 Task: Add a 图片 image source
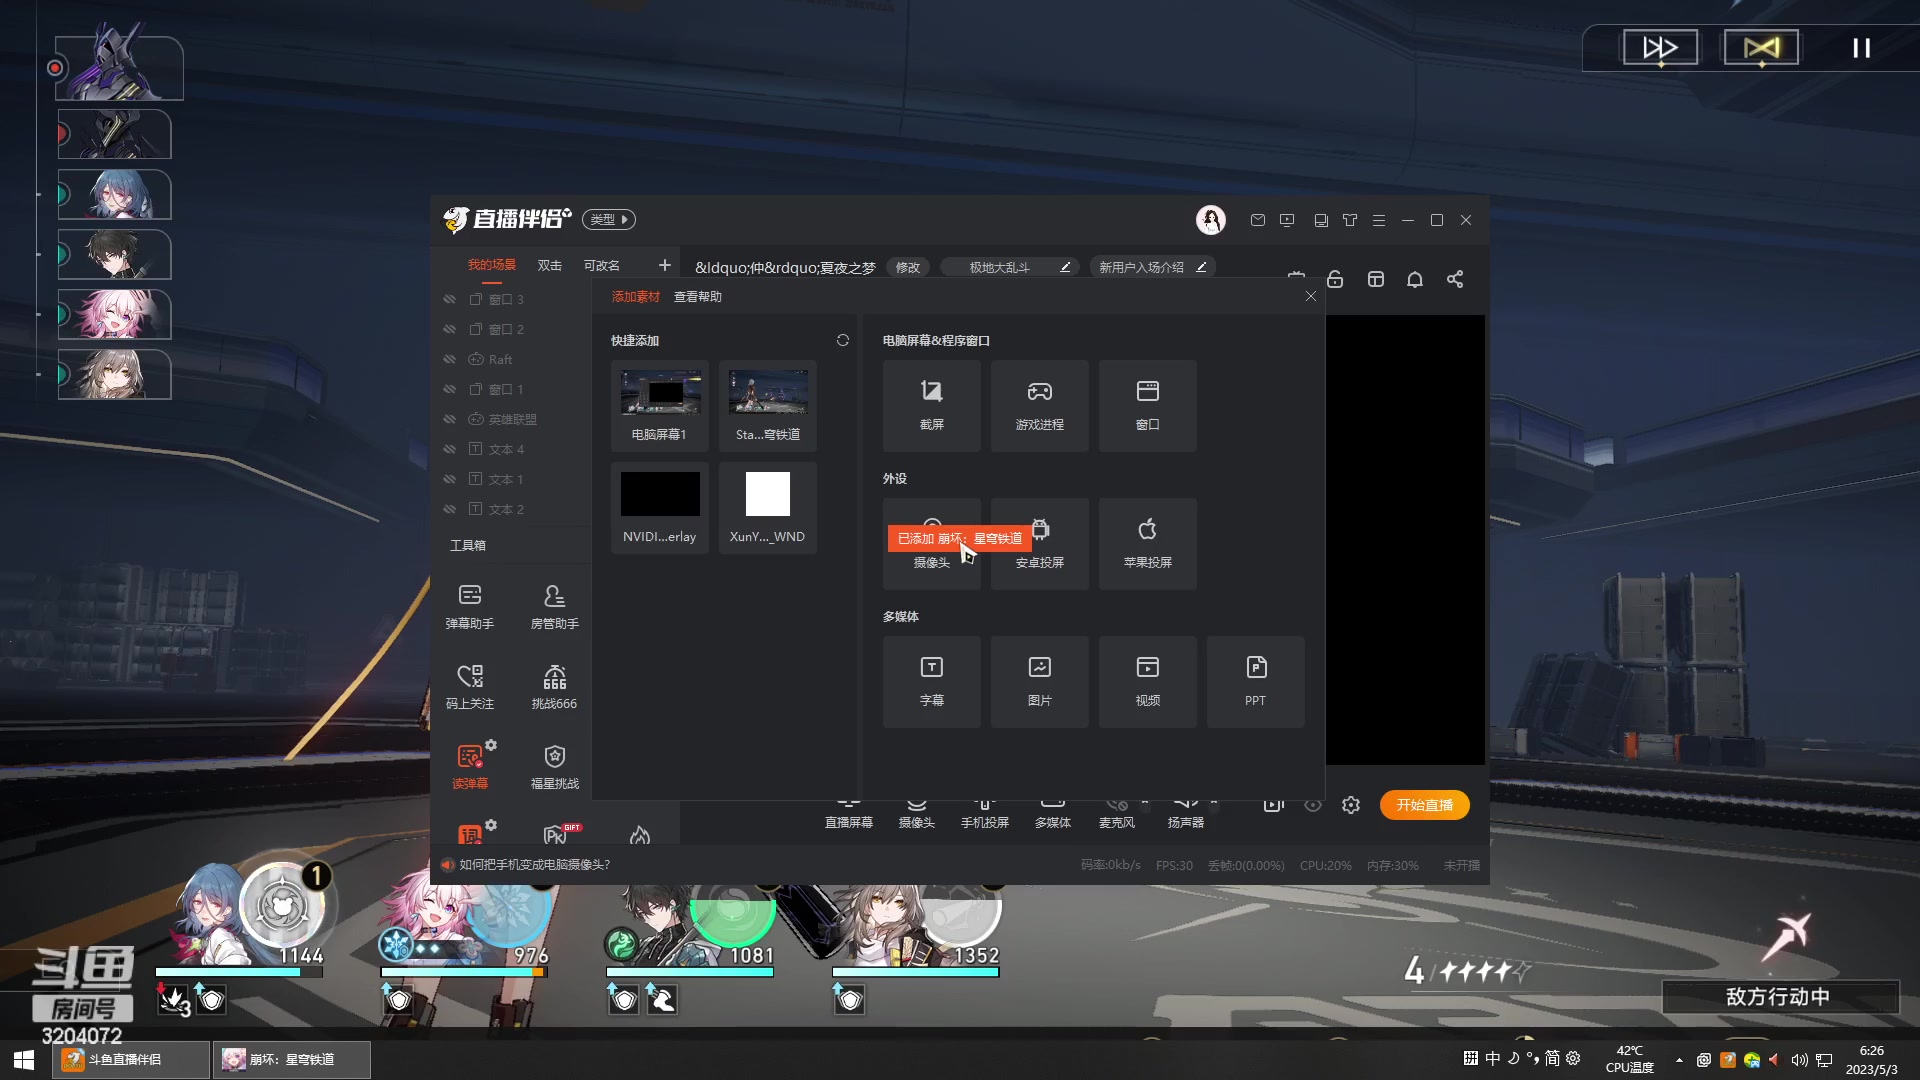click(x=1039, y=682)
